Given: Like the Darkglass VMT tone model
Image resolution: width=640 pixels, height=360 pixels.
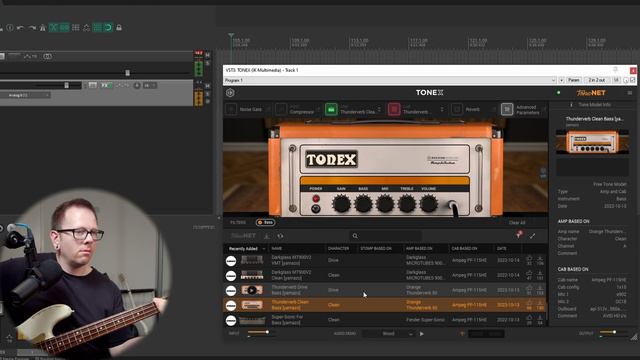Looking at the screenshot, I should [x=529, y=258].
